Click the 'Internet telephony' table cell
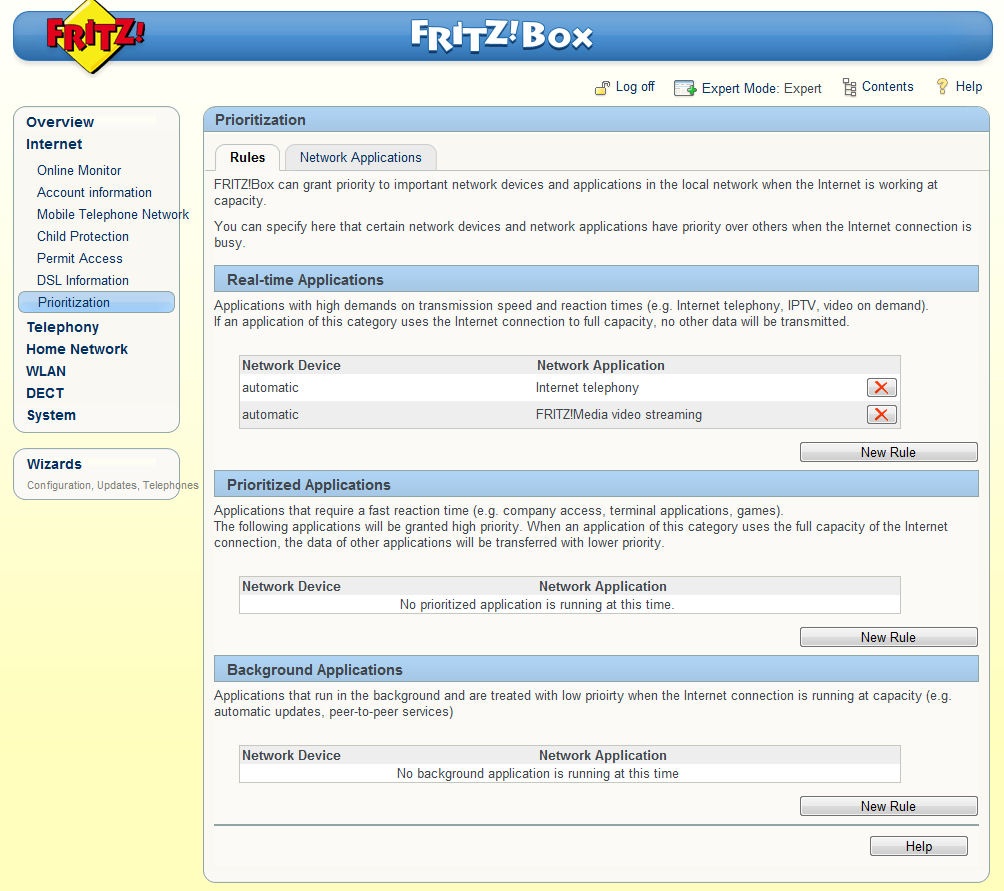 [587, 387]
